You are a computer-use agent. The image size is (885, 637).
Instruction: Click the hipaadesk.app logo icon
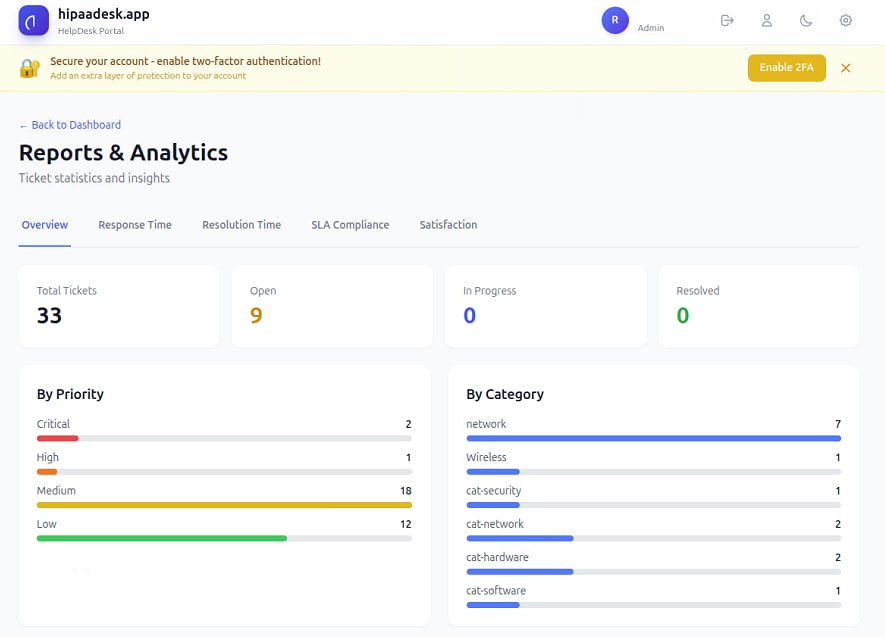click(31, 20)
